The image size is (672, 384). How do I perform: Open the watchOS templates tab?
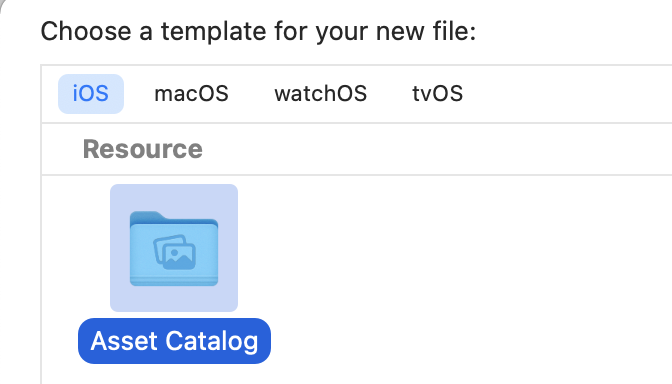coord(321,94)
